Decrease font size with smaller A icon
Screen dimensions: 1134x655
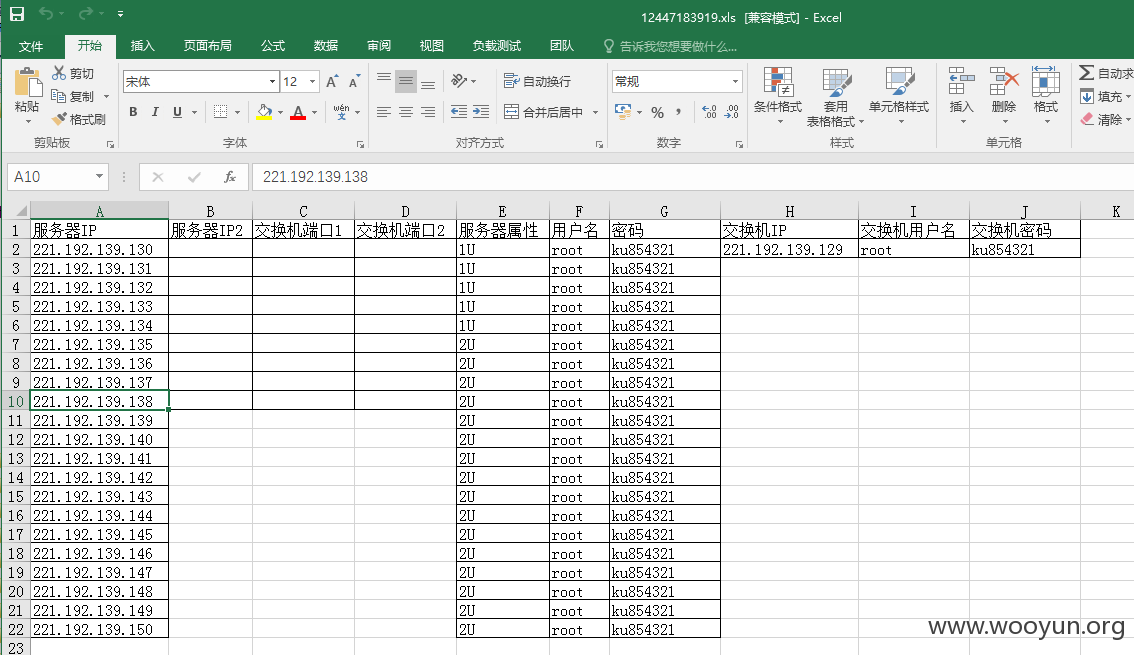click(354, 82)
